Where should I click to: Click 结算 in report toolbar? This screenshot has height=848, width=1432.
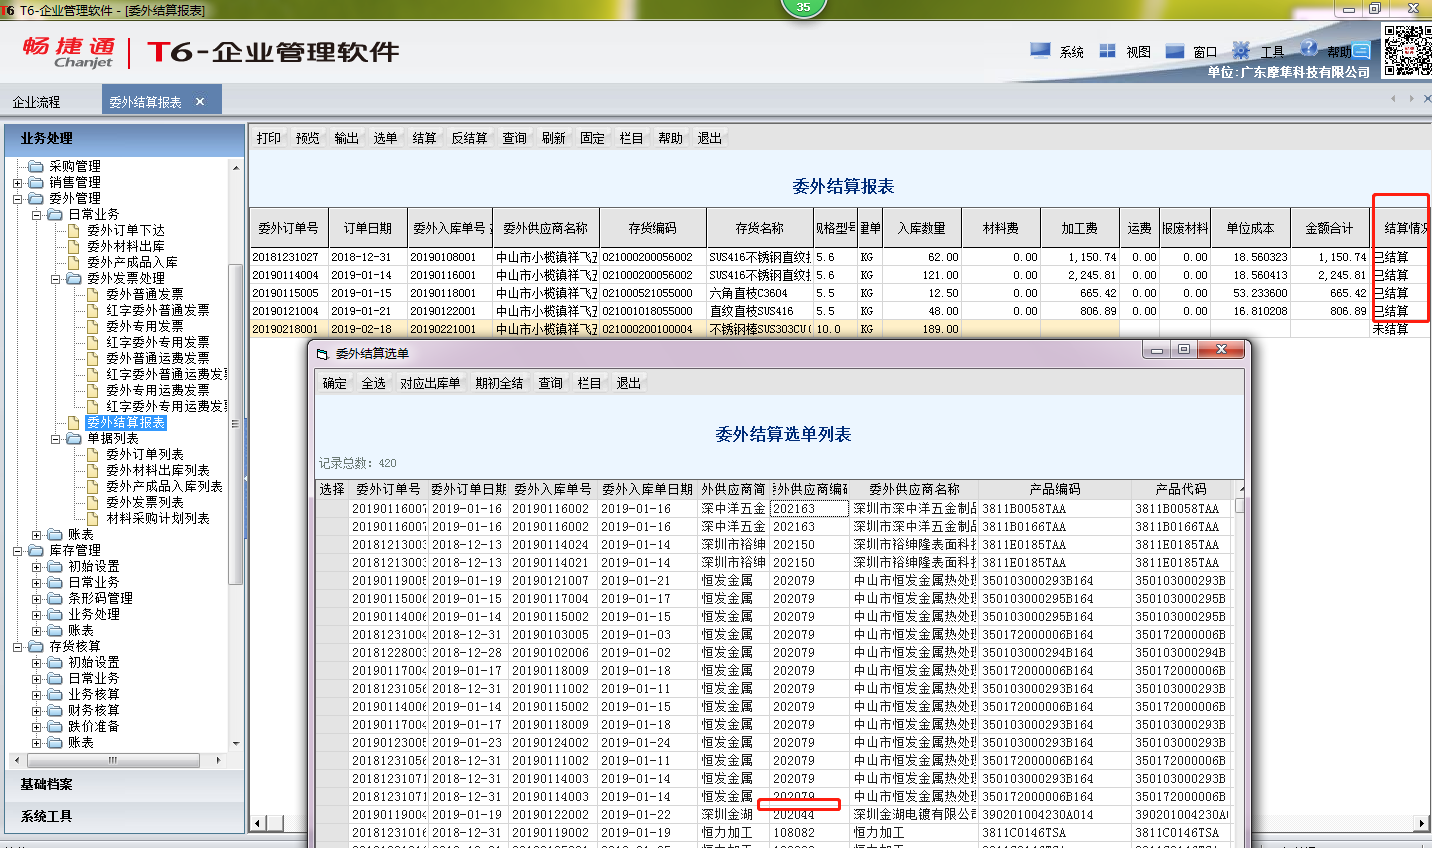click(425, 138)
